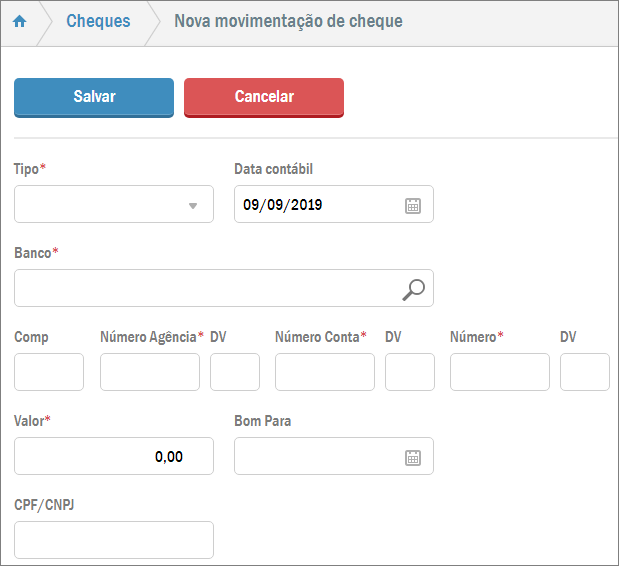Focus the Bom Para date field
Image resolution: width=619 pixels, height=566 pixels.
click(315, 456)
